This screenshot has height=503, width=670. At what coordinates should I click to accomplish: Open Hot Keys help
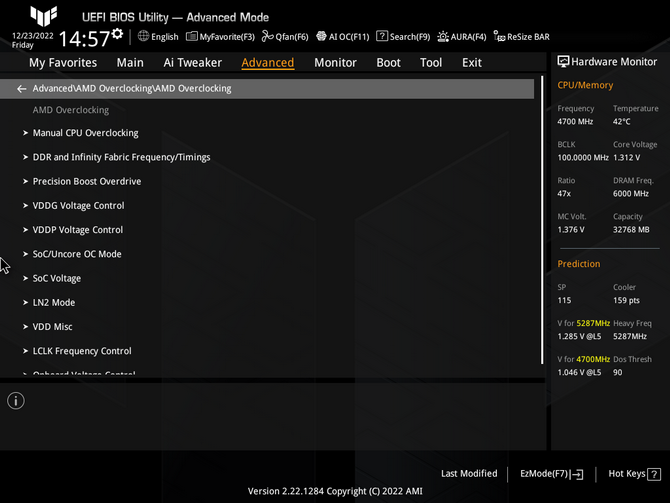pos(634,474)
